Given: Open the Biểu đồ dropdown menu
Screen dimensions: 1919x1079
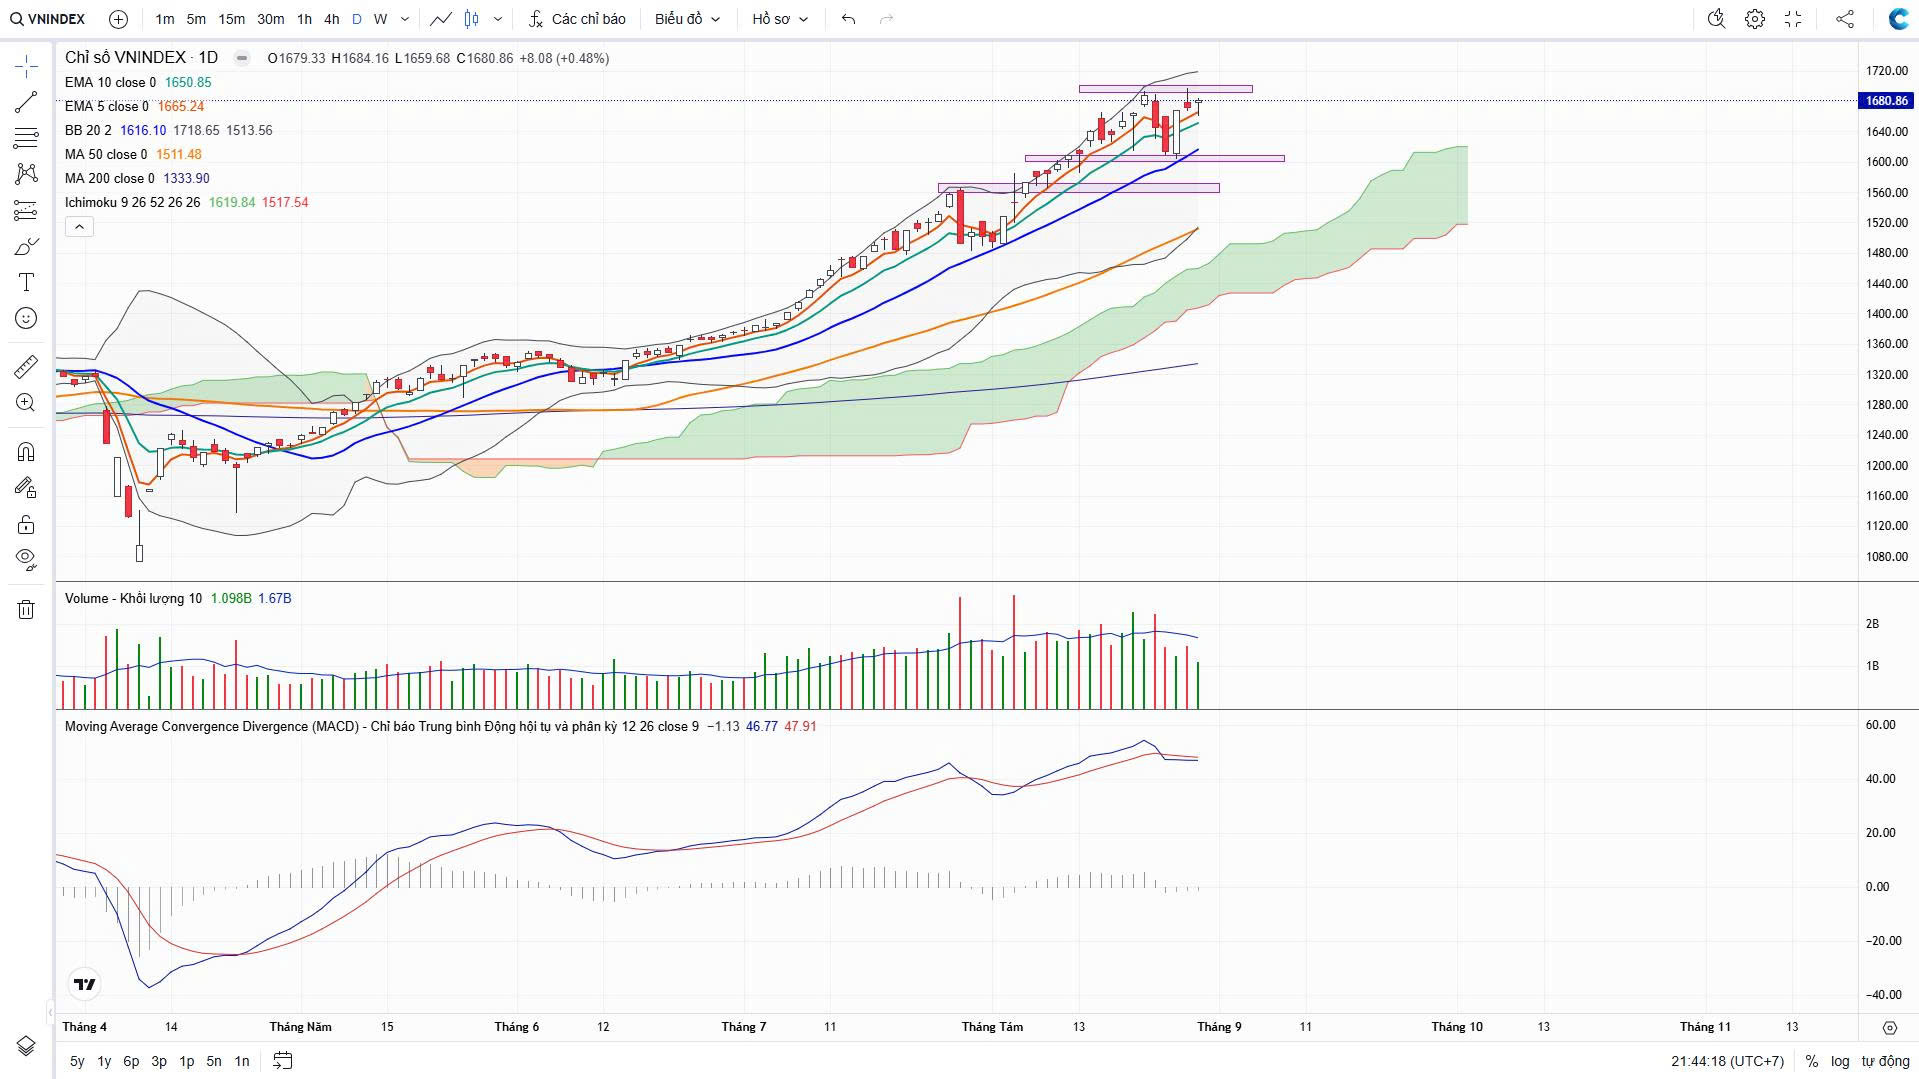Looking at the screenshot, I should coord(687,19).
